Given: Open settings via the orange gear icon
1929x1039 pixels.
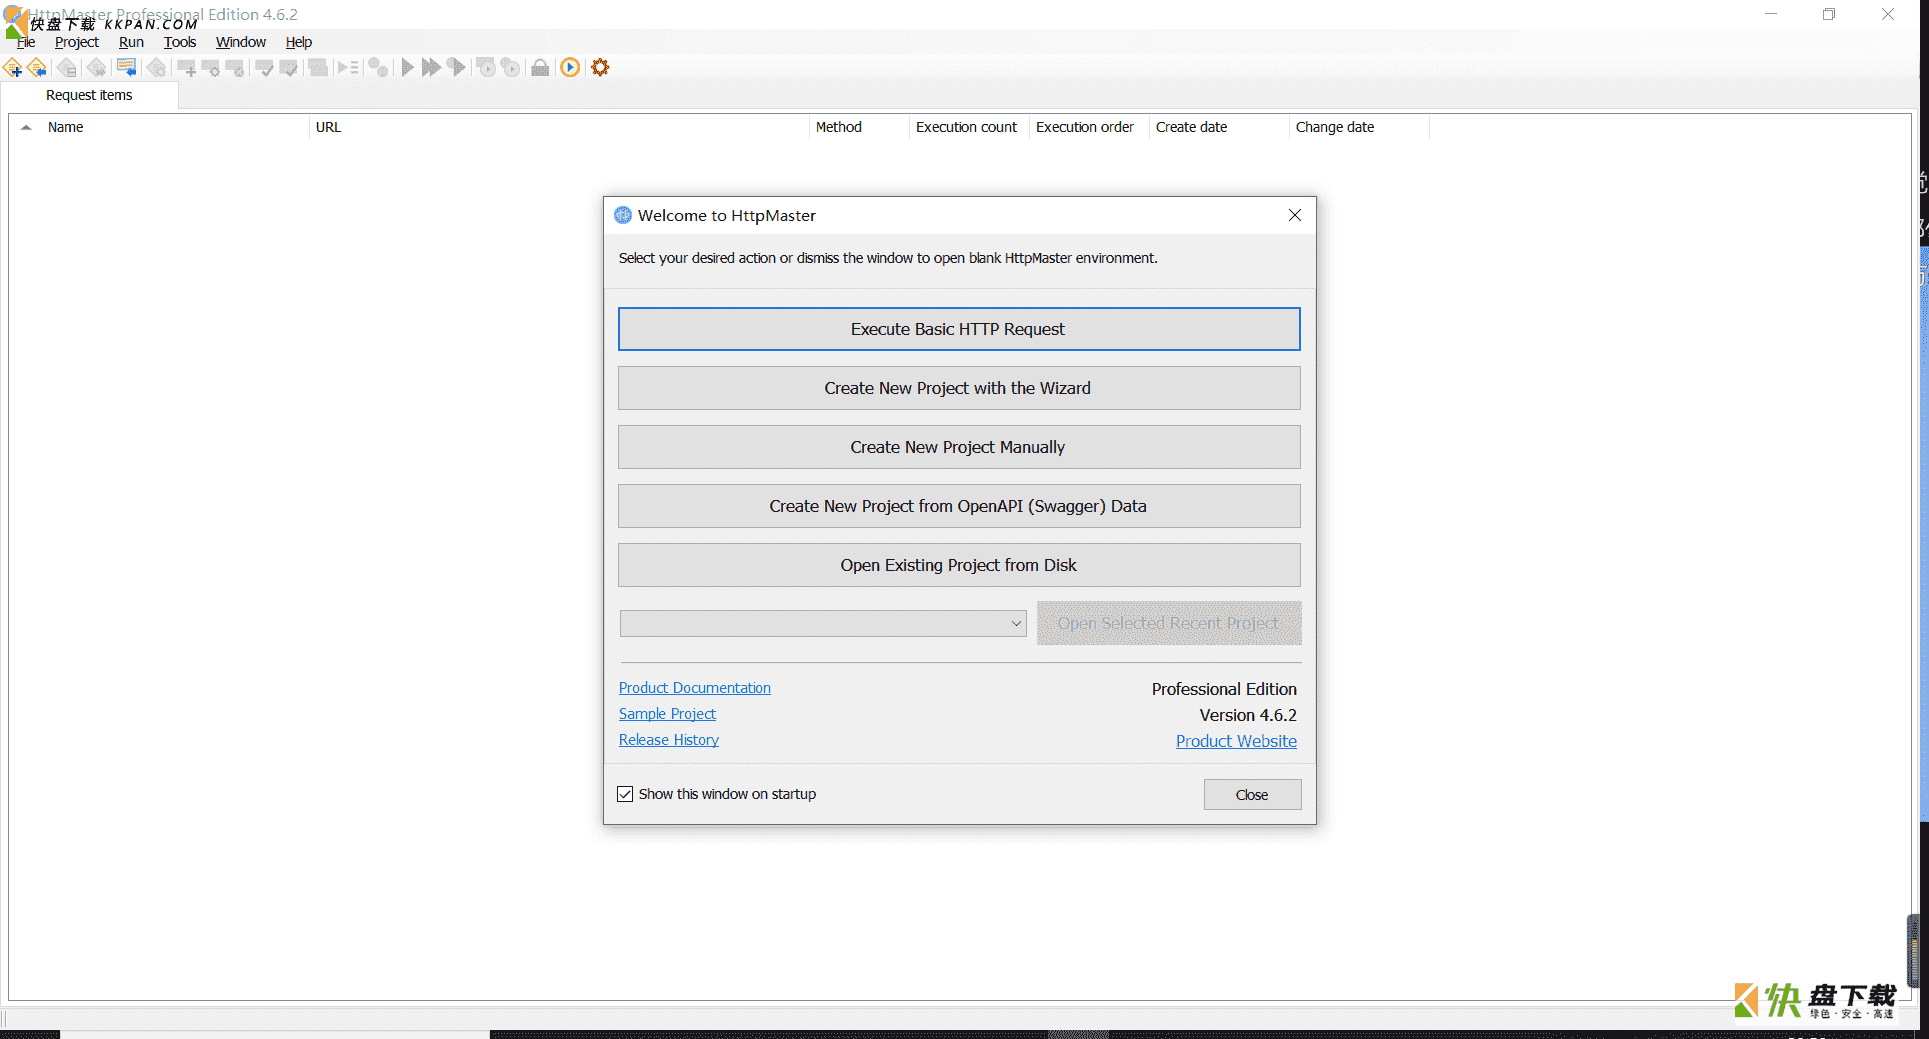Looking at the screenshot, I should point(600,68).
